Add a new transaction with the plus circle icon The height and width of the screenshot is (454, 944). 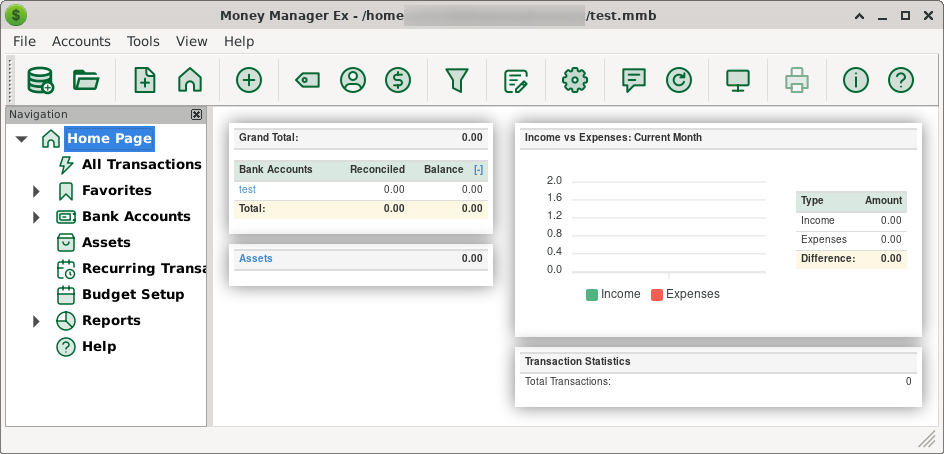(x=249, y=79)
